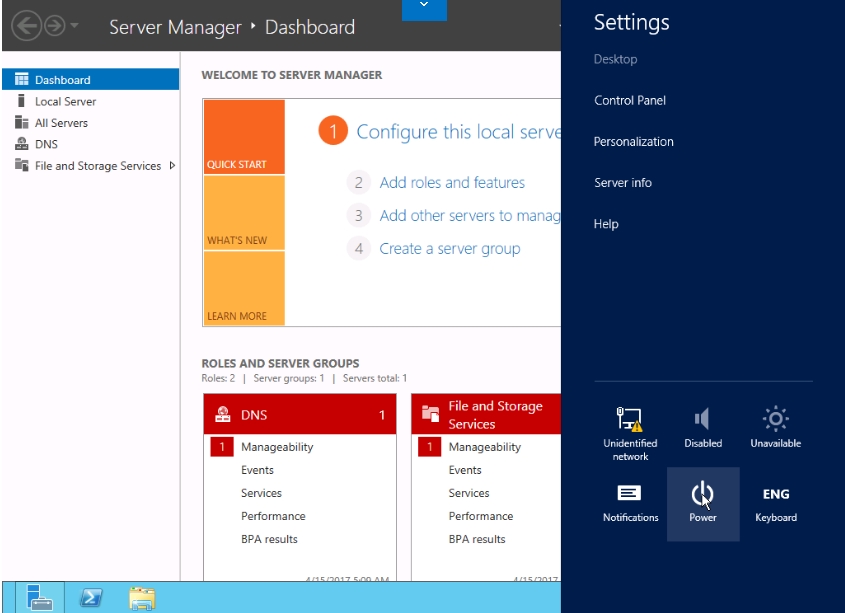The image size is (845, 613).
Task: Click the Local Server icon in sidebar
Action: 22,101
